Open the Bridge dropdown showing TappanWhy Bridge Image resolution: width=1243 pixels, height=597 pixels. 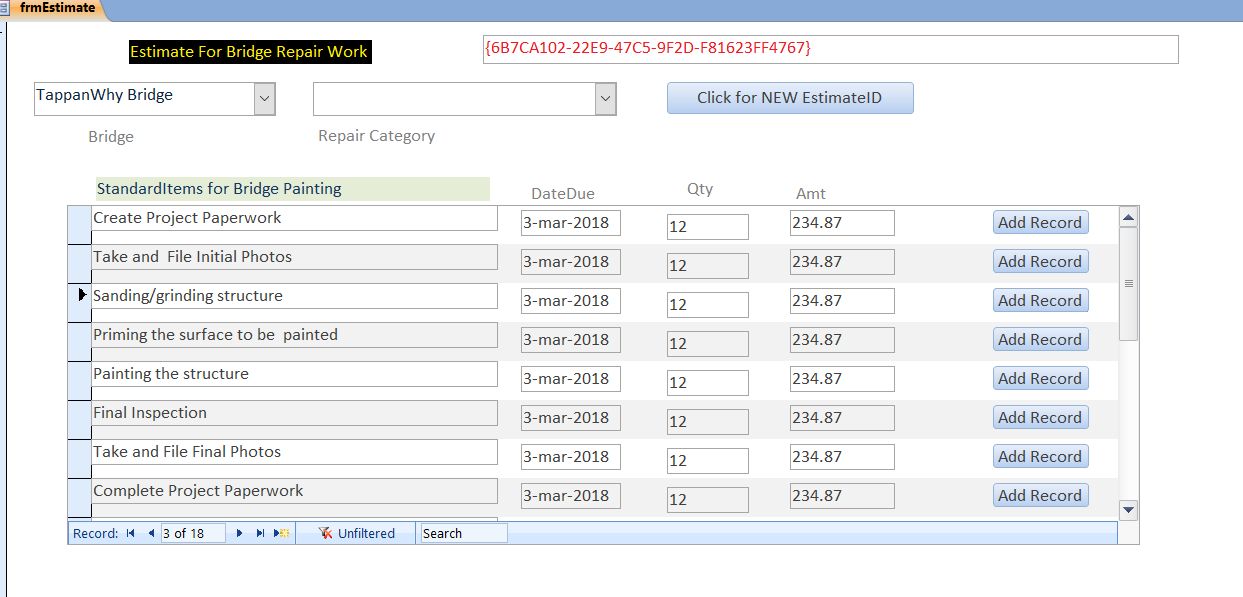(x=264, y=97)
